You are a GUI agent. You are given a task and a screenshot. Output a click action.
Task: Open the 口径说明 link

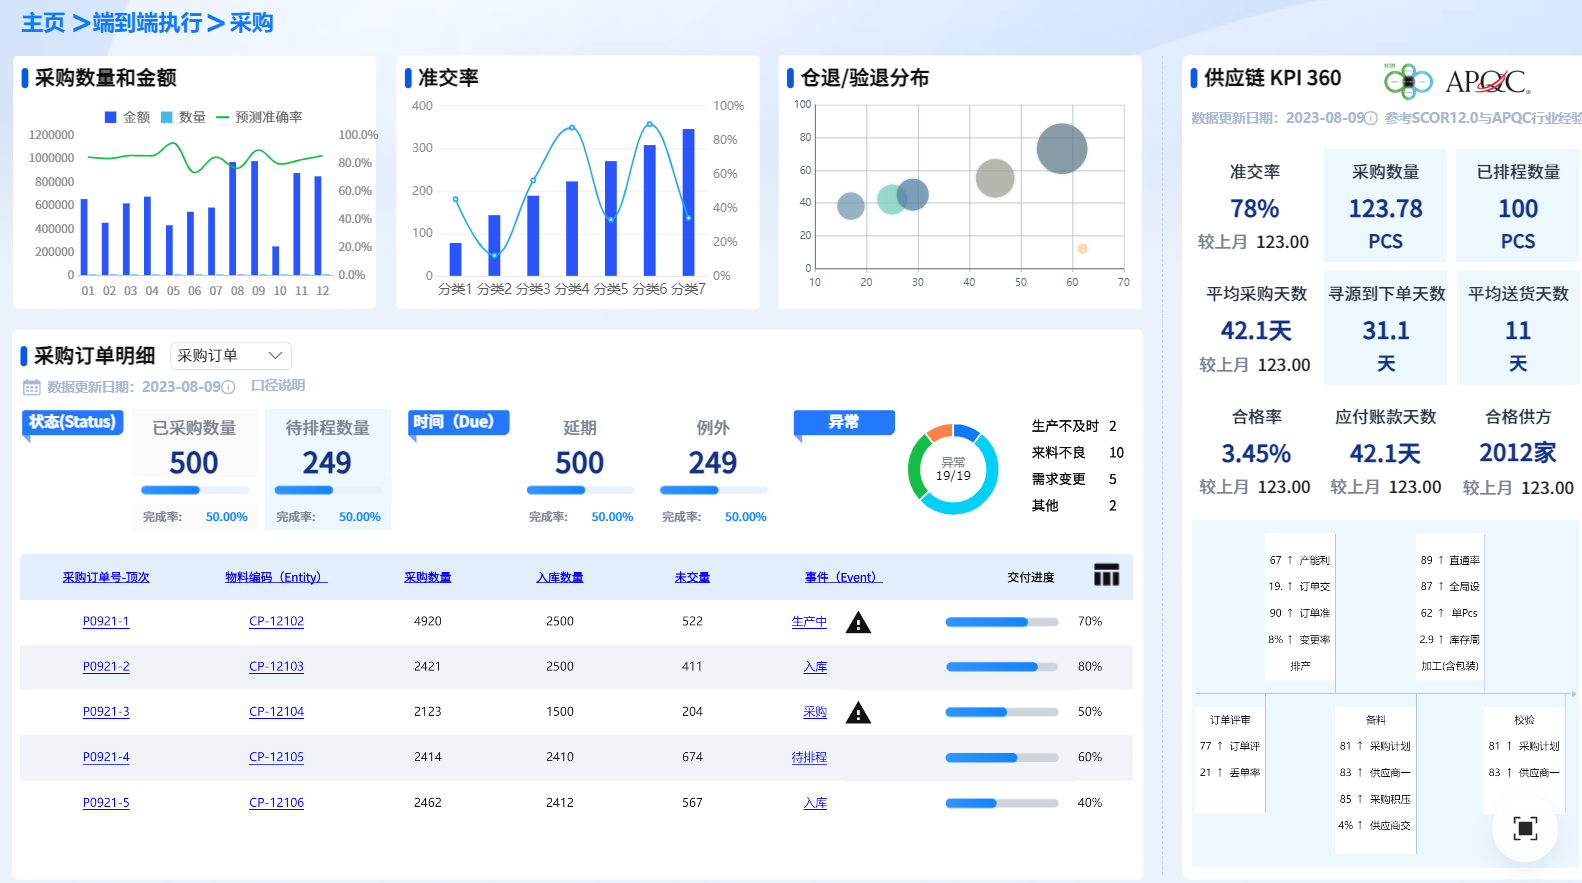click(278, 386)
